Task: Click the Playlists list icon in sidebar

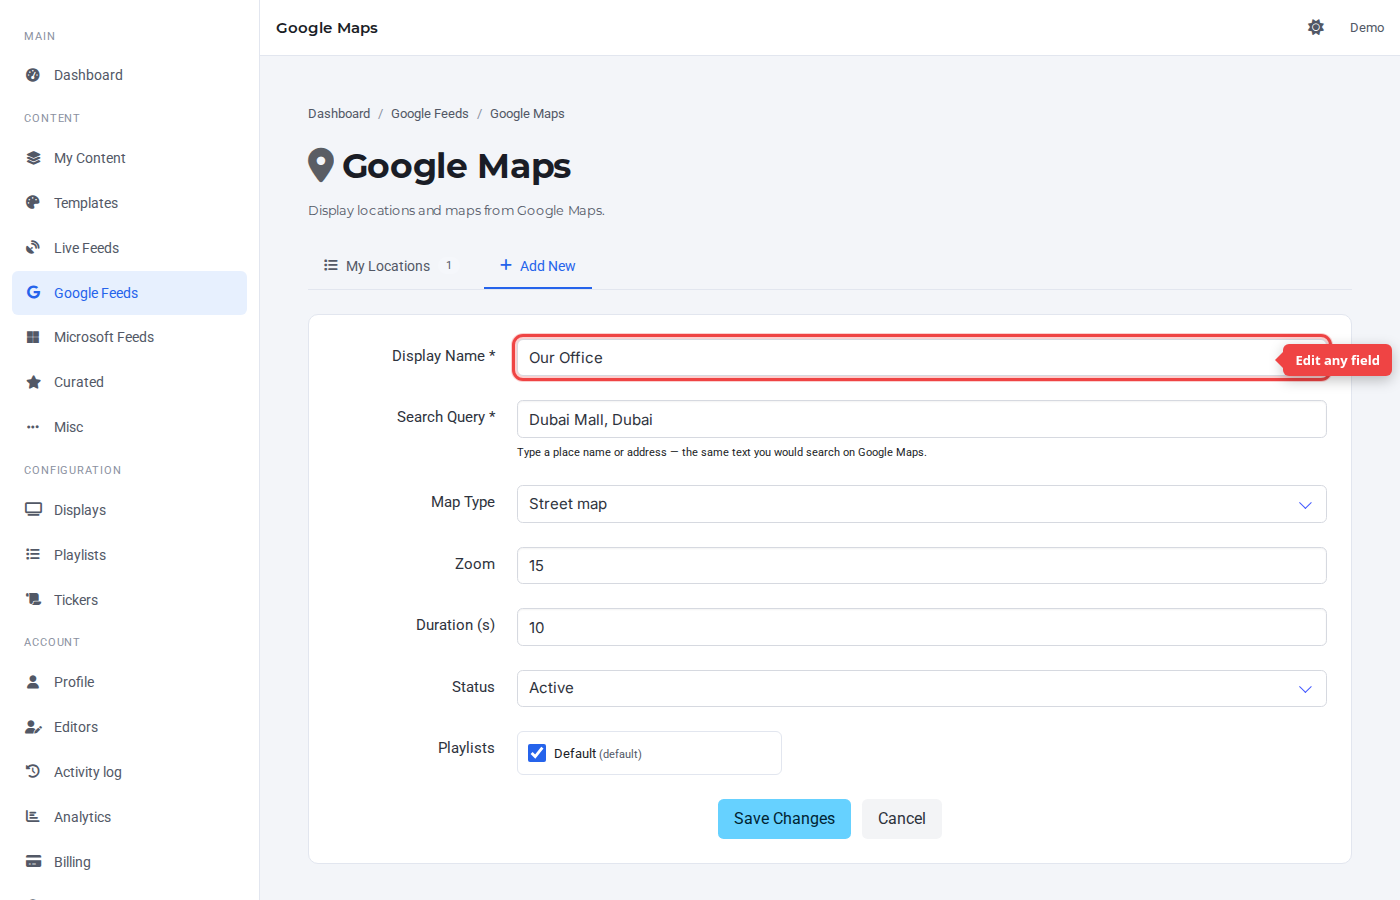Action: [33, 555]
